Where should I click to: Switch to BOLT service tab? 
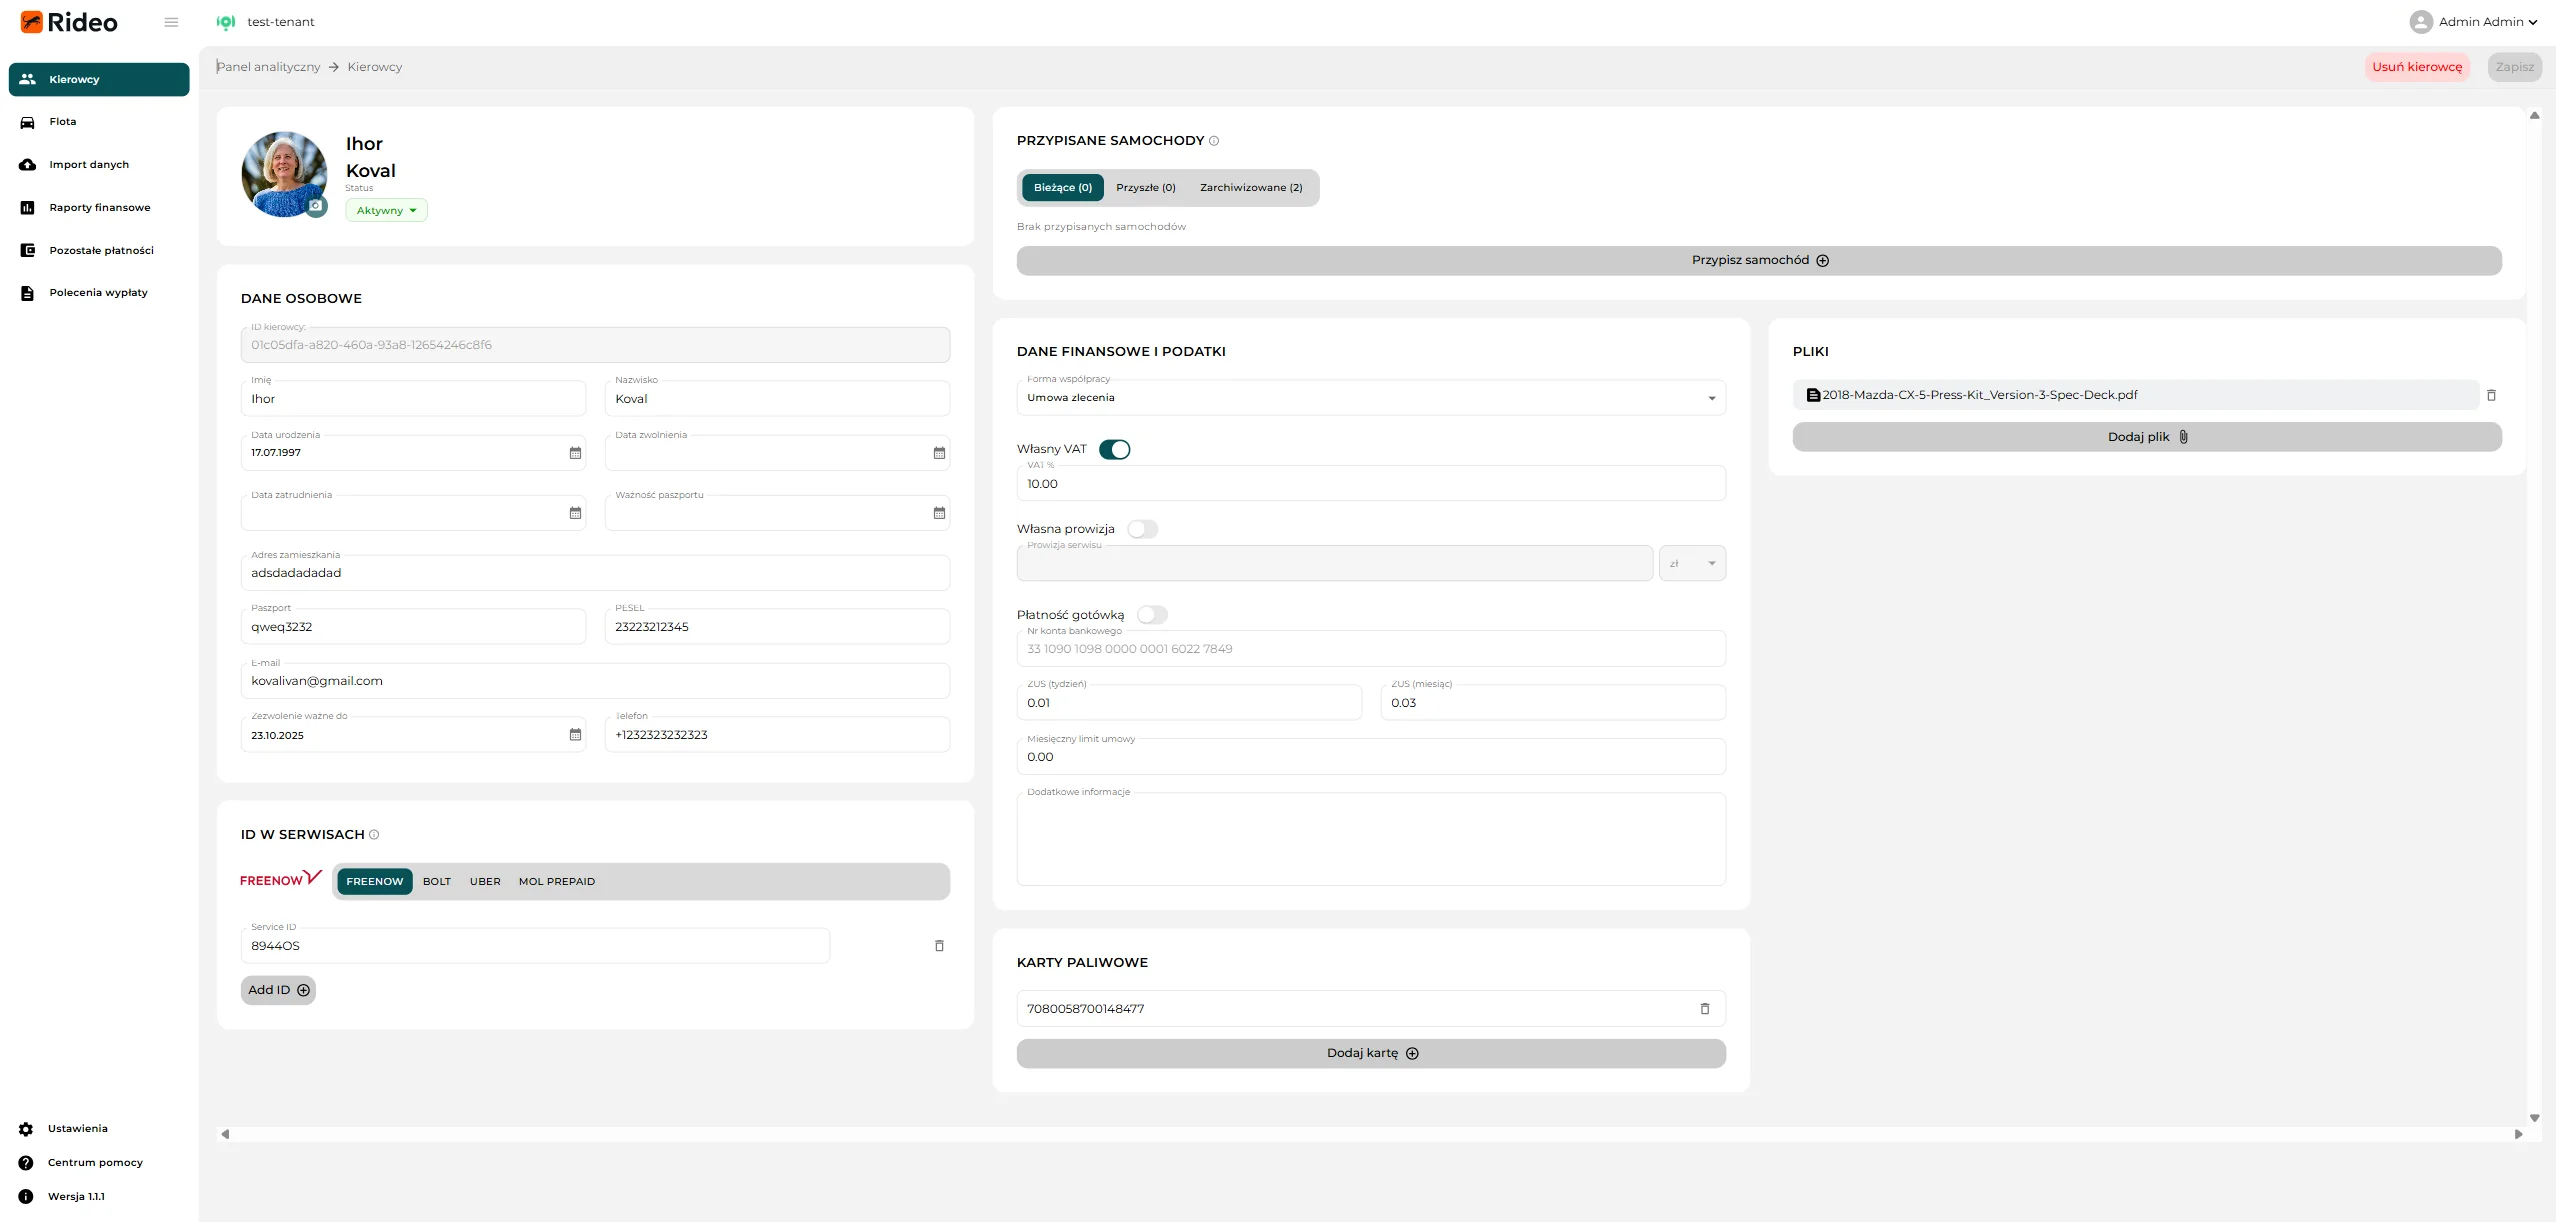(437, 881)
